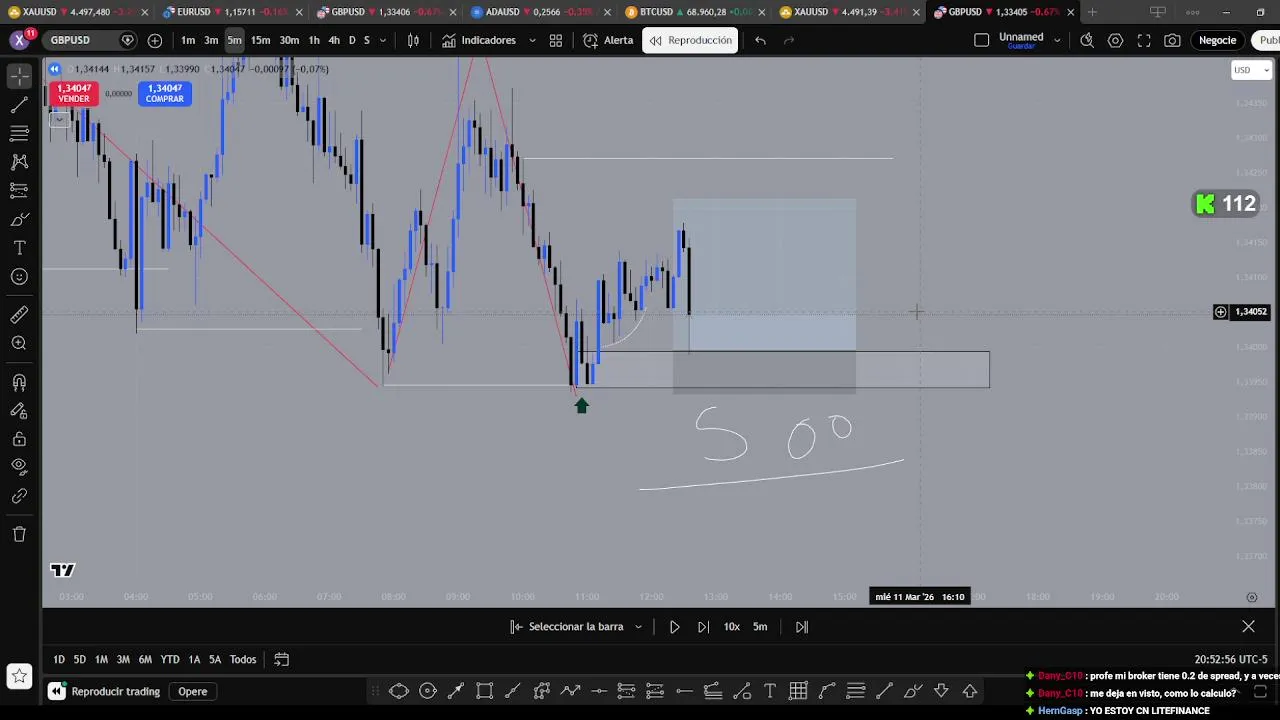Click the blue COMPRAR buy button

coord(165,93)
